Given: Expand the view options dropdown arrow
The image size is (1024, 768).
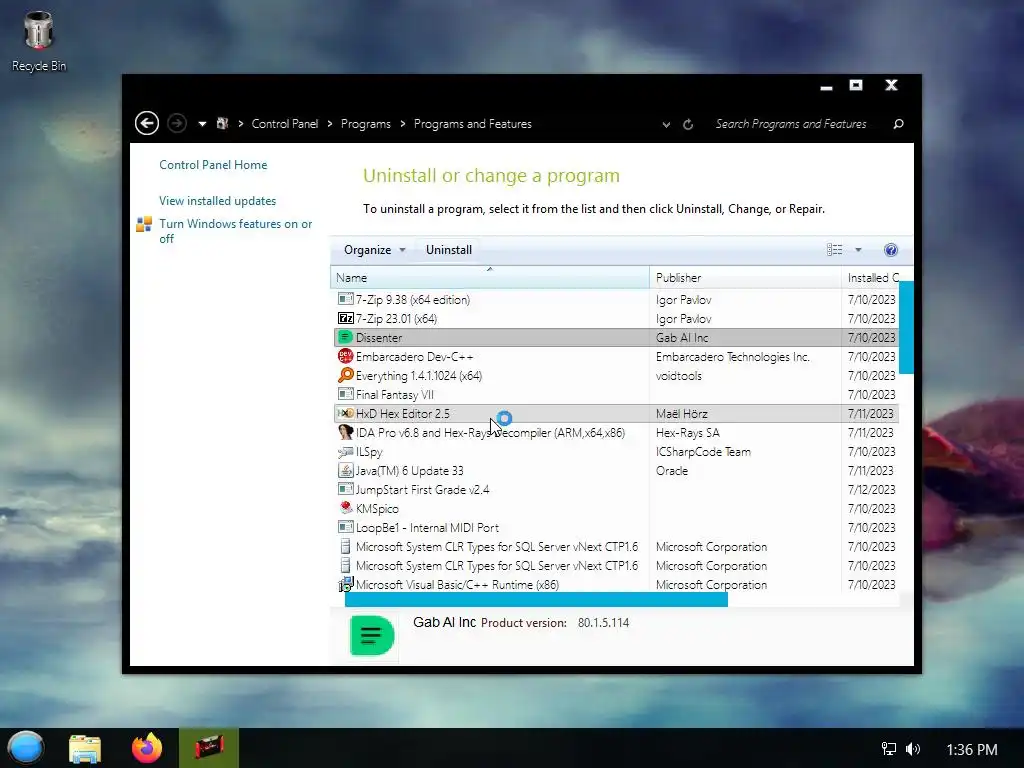Looking at the screenshot, I should coord(858,250).
